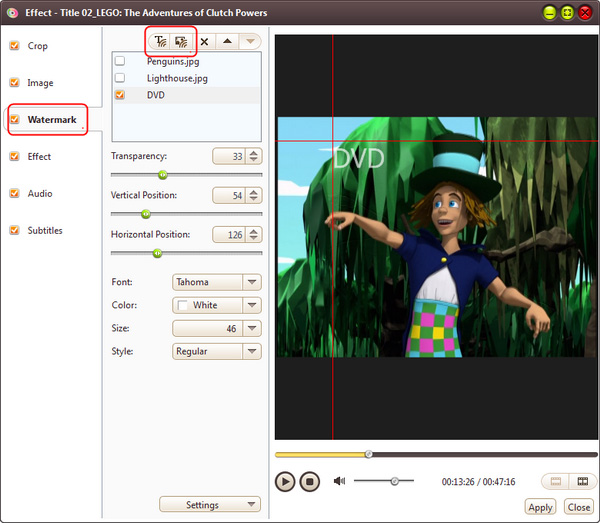
Task: Delete the selected watermark with the X icon
Action: [x=205, y=42]
